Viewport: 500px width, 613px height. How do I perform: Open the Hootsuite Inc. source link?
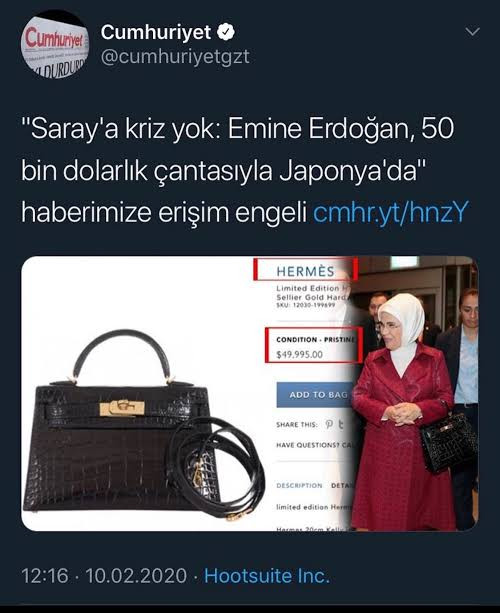point(267,576)
